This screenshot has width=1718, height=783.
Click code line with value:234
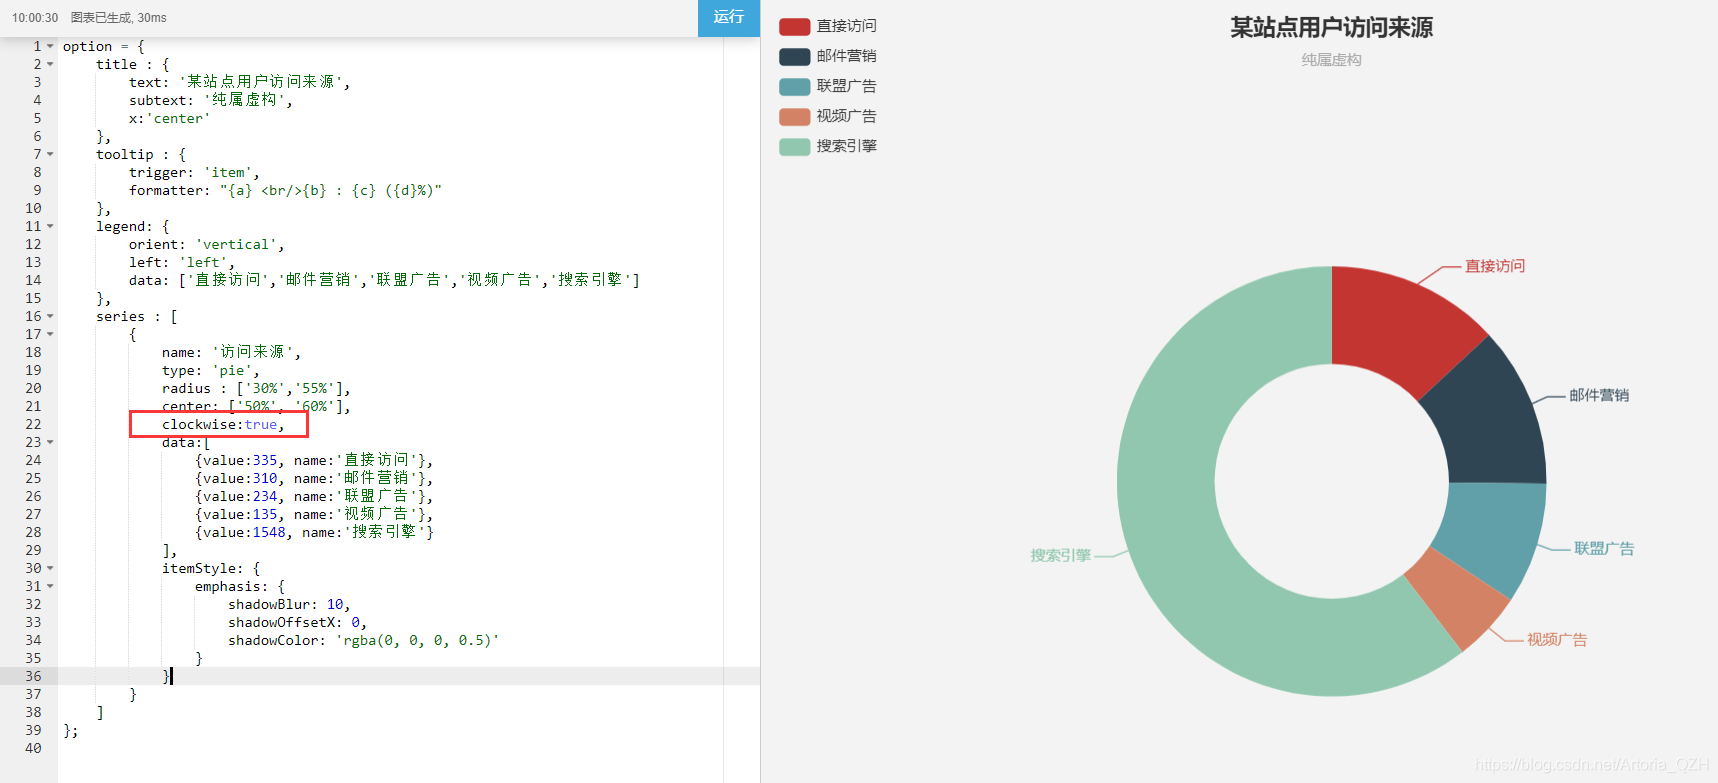[314, 496]
